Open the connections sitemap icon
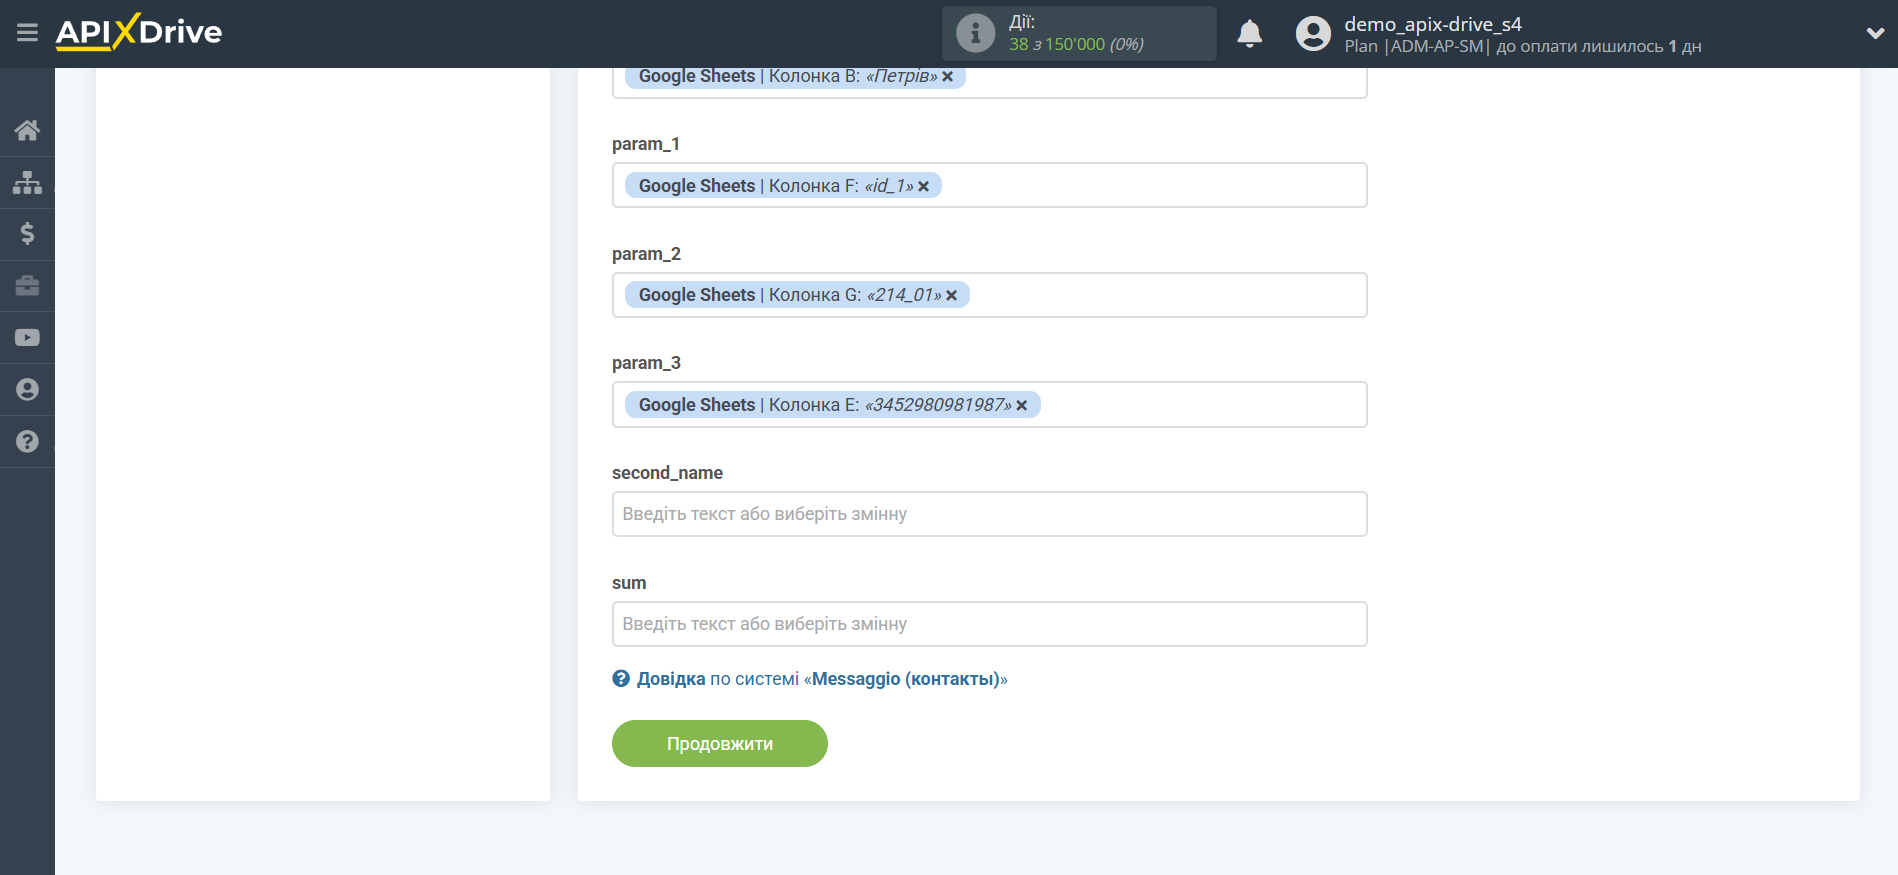 click(x=27, y=182)
